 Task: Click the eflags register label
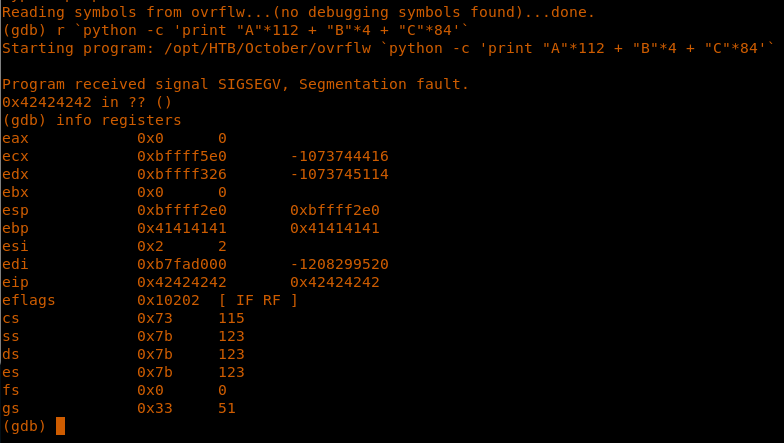29,300
